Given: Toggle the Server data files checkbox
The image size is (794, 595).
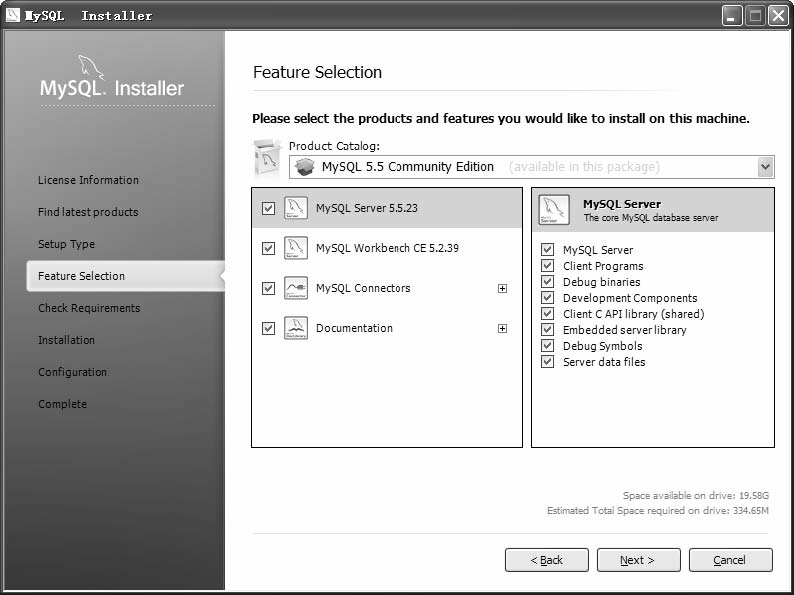Looking at the screenshot, I should [547, 362].
